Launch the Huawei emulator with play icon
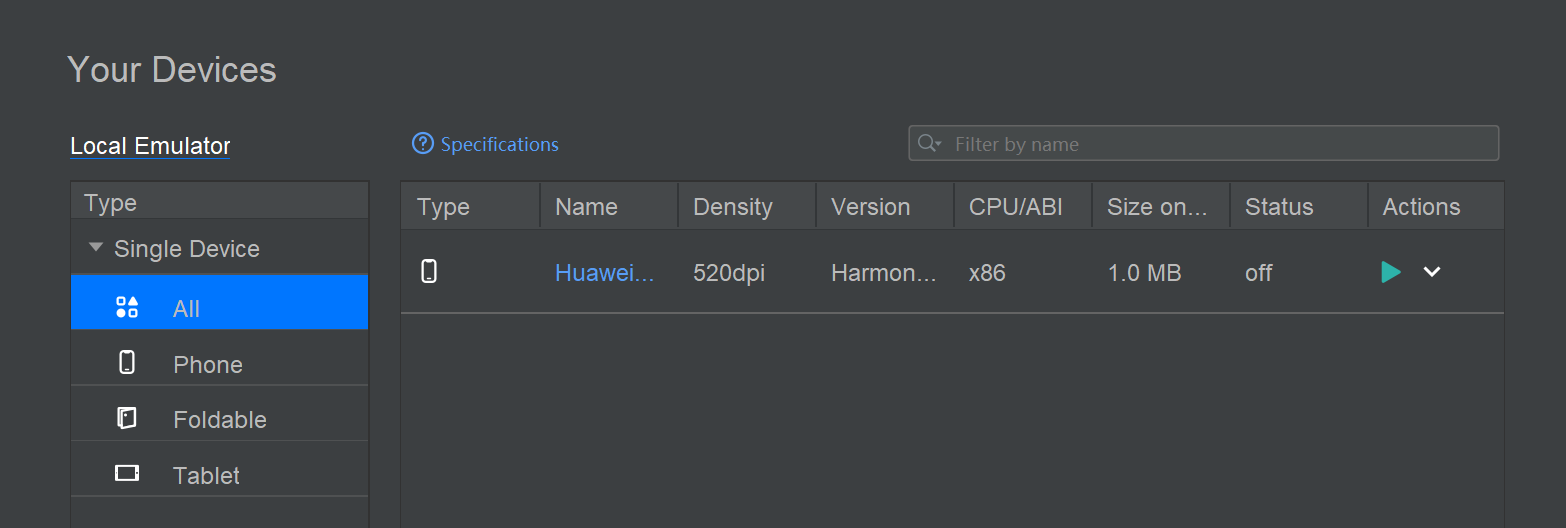This screenshot has width=1566, height=528. pos(1390,272)
